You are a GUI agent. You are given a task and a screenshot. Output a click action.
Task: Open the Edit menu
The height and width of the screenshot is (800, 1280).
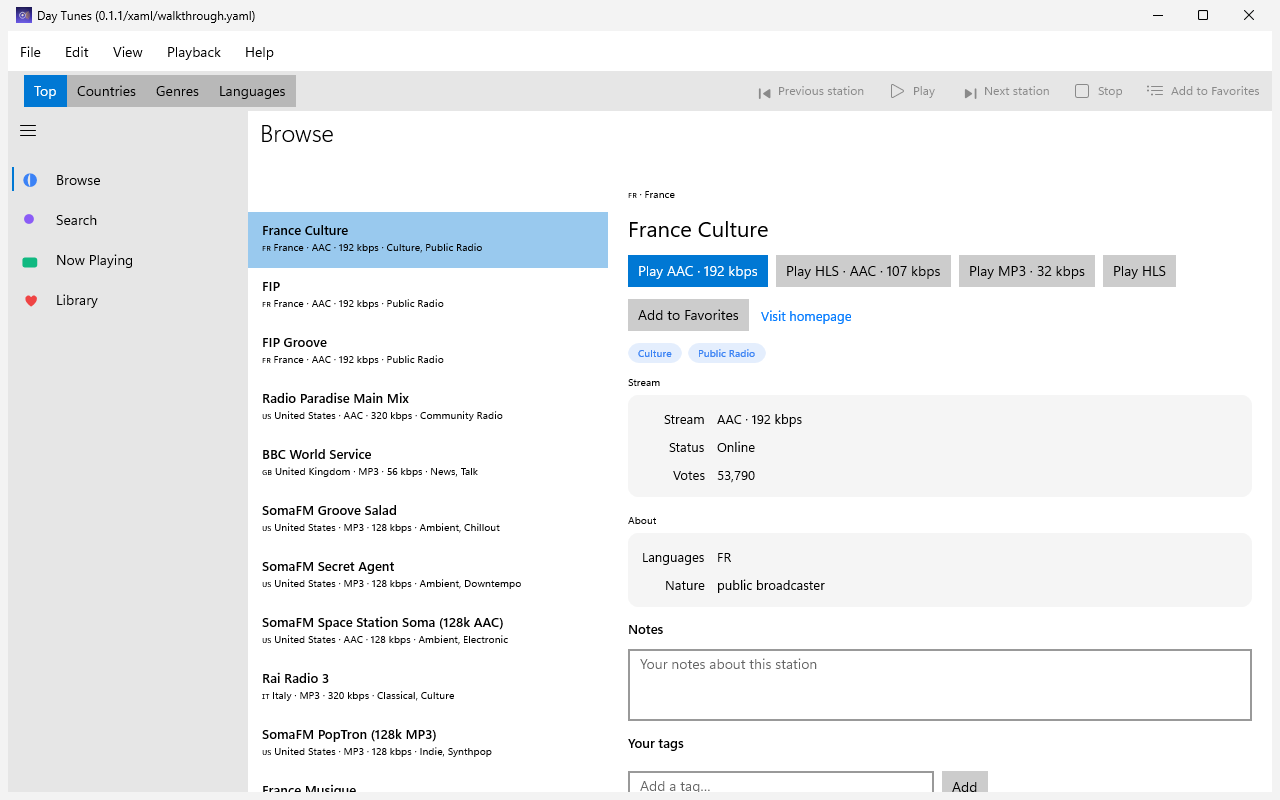[77, 52]
